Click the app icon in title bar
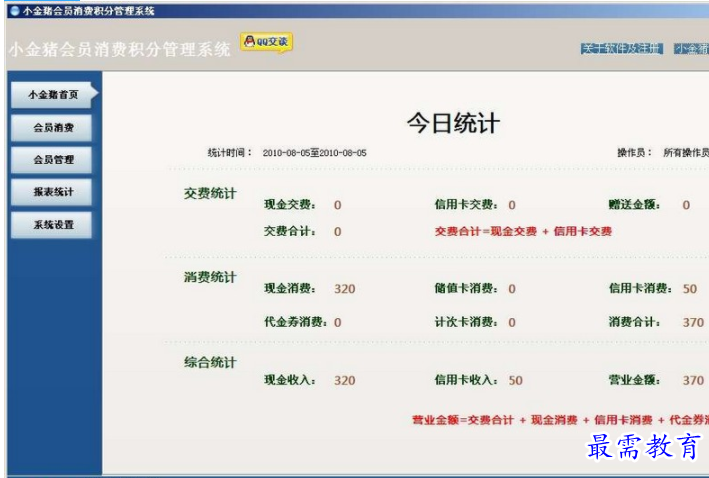Viewport: 709px width, 478px height. [x=15, y=10]
